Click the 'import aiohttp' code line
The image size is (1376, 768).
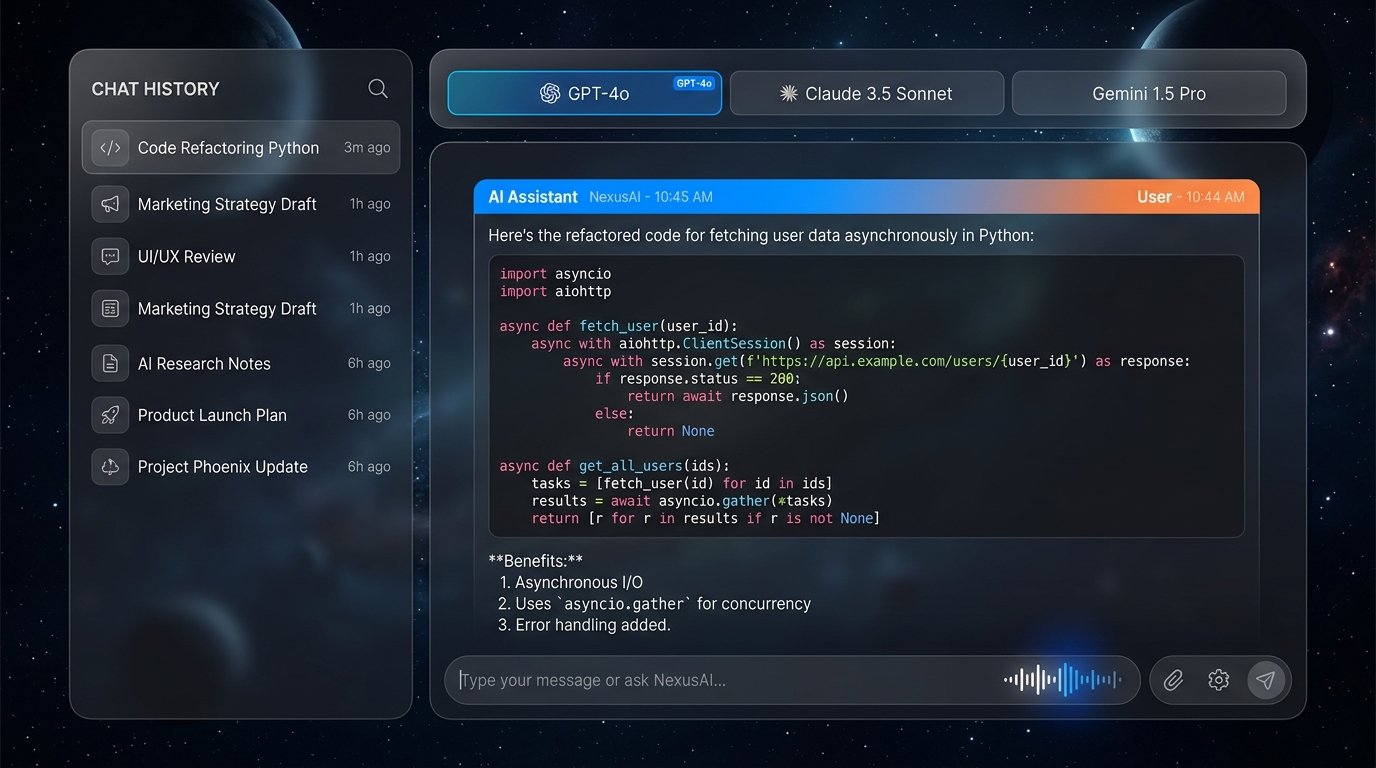(555, 292)
